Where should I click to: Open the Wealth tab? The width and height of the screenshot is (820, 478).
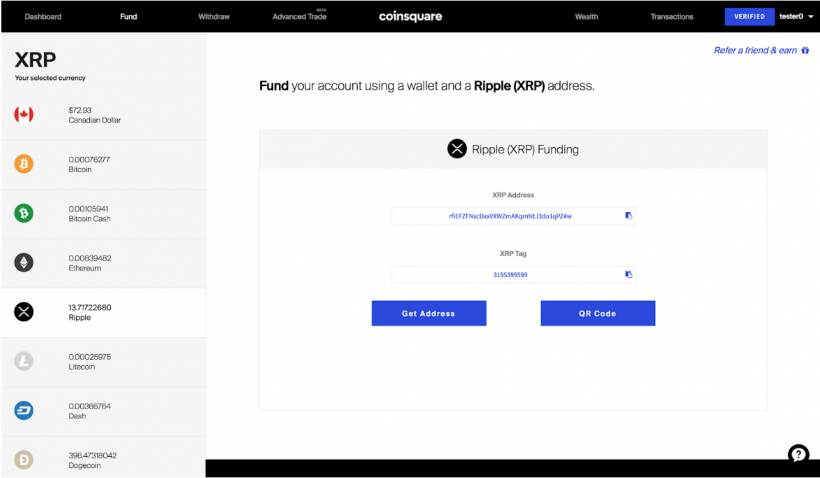click(x=587, y=17)
